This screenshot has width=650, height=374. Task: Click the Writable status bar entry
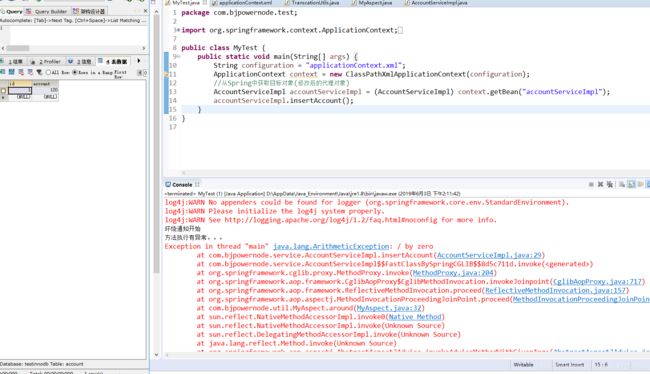[523, 365]
